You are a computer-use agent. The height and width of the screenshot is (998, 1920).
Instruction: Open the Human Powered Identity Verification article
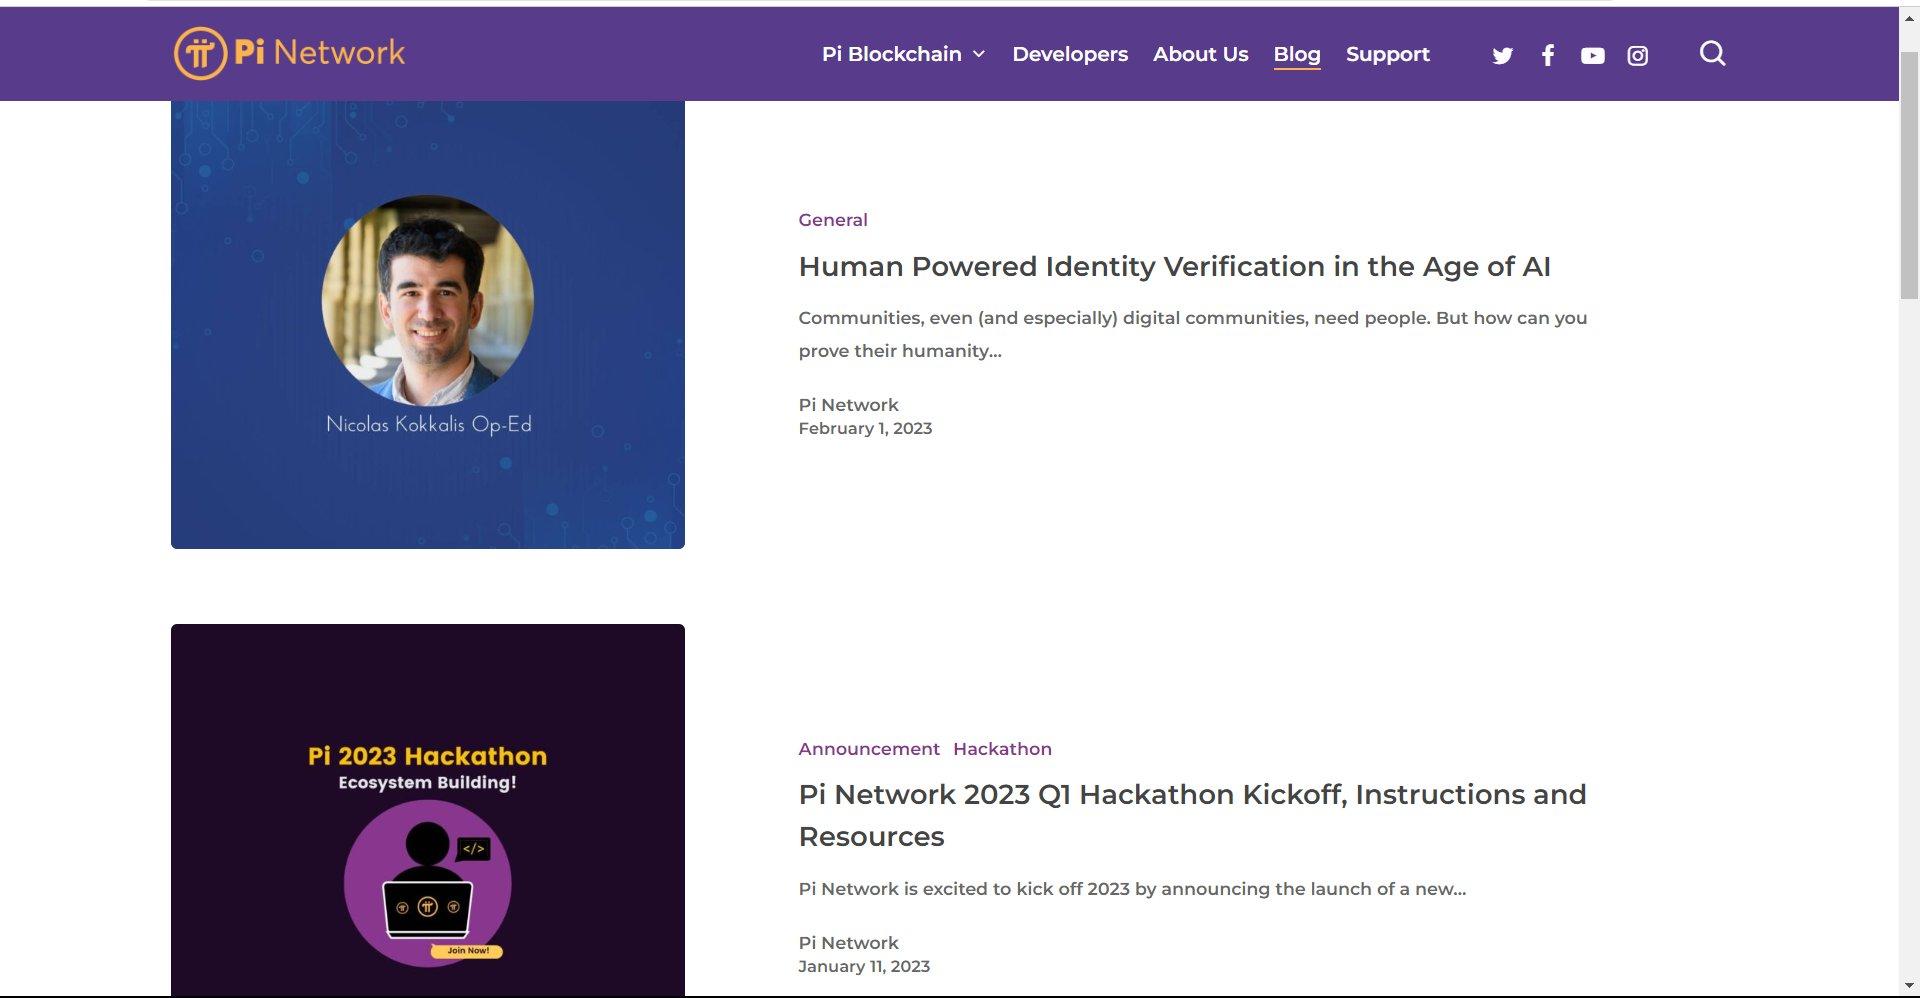click(1174, 267)
